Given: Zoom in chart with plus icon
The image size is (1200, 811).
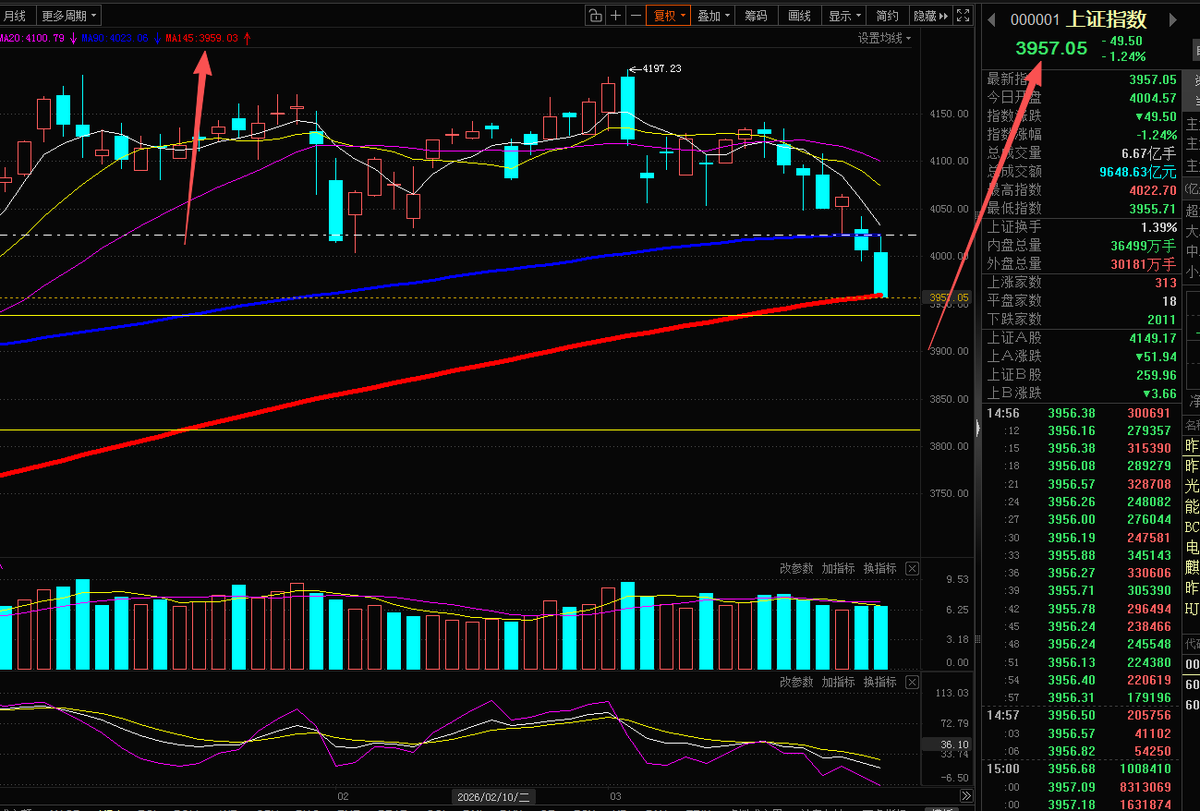Looking at the screenshot, I should 615,15.
